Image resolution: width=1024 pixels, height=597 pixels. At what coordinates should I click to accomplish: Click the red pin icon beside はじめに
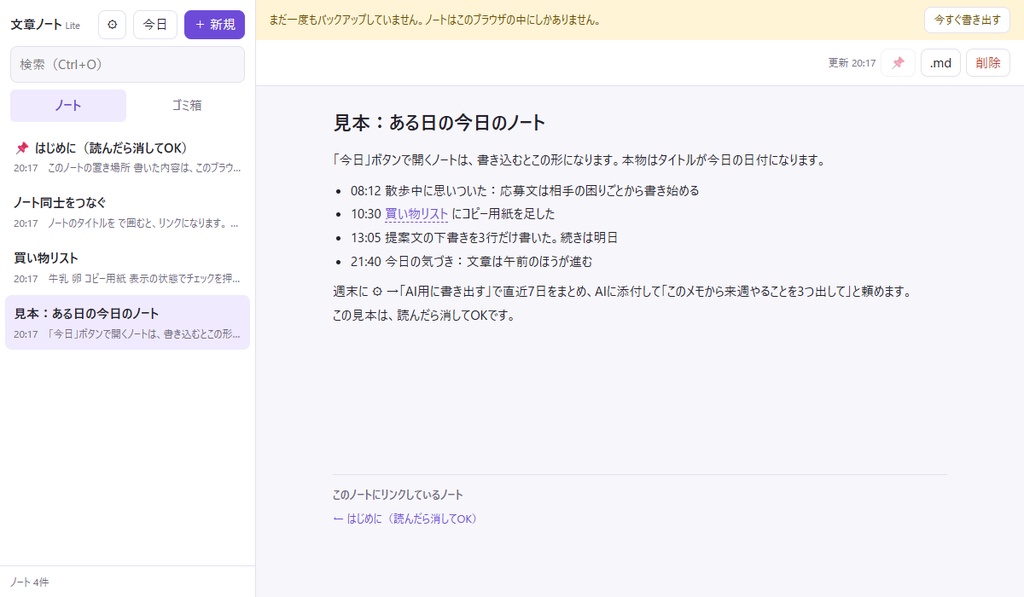click(22, 148)
